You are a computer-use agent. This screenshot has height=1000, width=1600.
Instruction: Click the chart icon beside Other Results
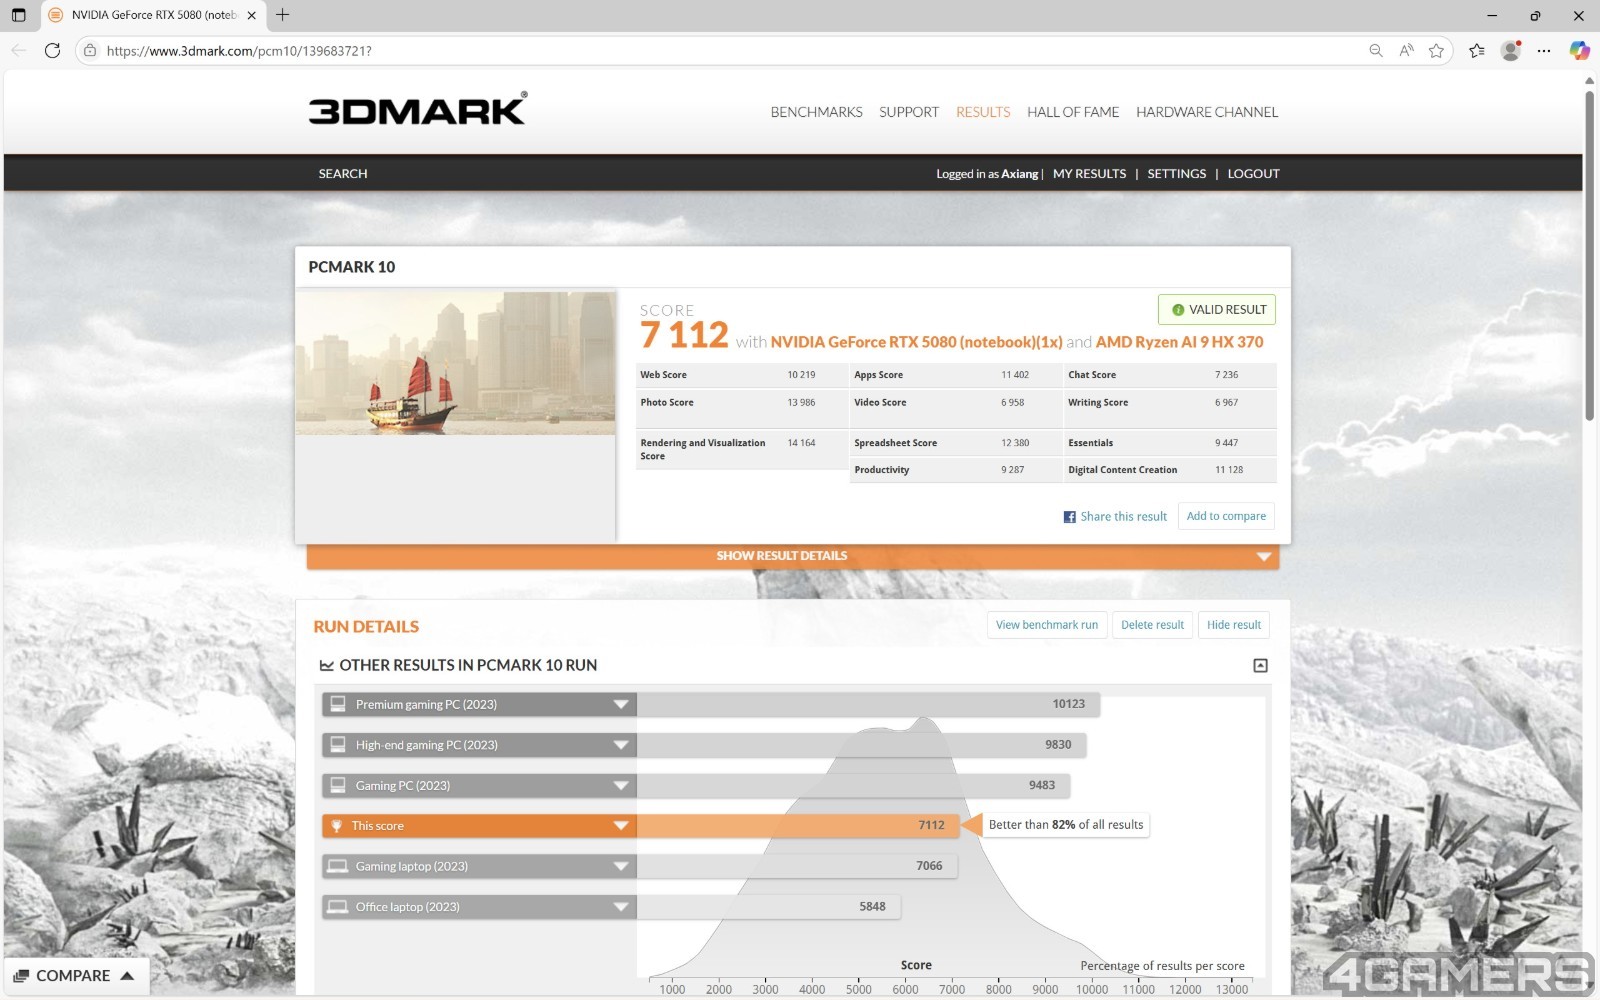(326, 666)
